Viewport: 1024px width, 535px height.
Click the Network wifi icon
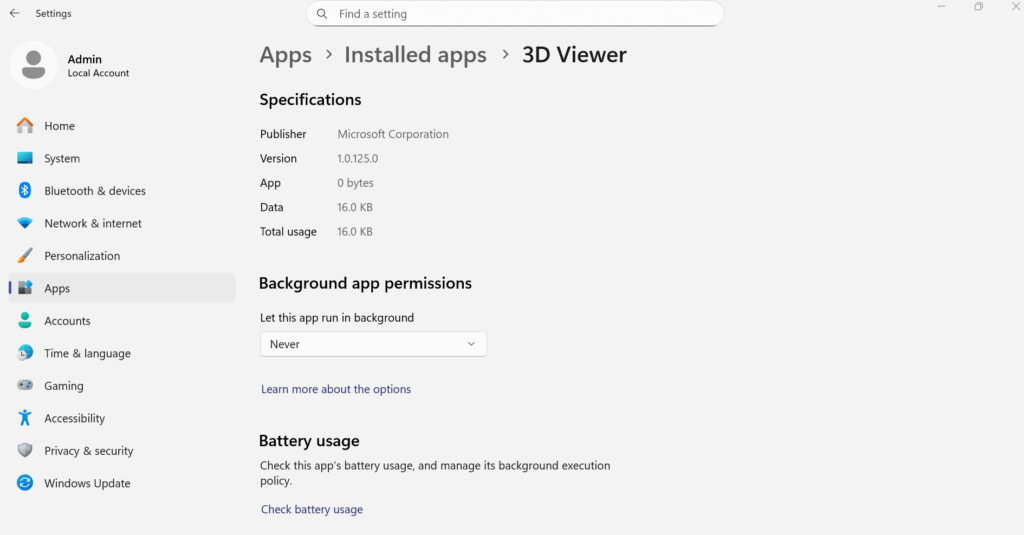[x=25, y=223]
